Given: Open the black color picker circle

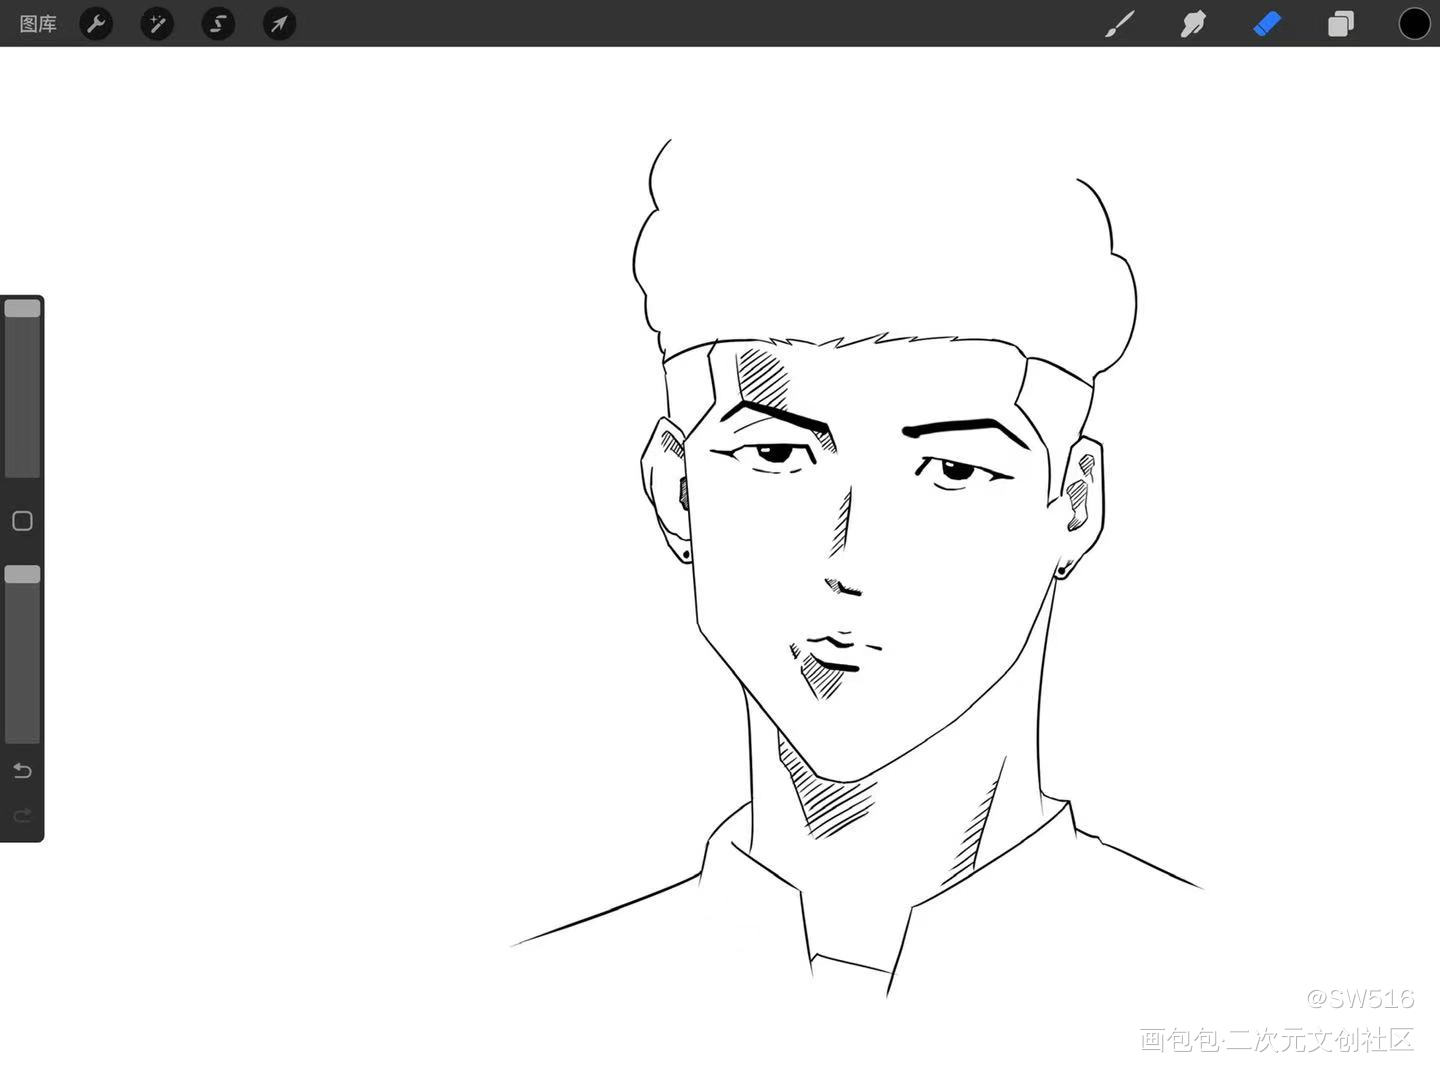Looking at the screenshot, I should [1414, 24].
